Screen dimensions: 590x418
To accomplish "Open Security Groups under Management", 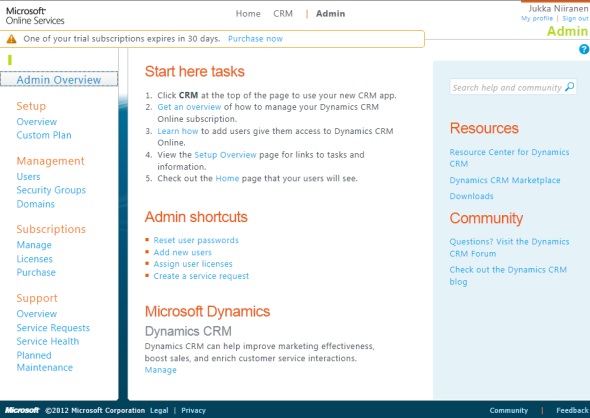I will [51, 190].
